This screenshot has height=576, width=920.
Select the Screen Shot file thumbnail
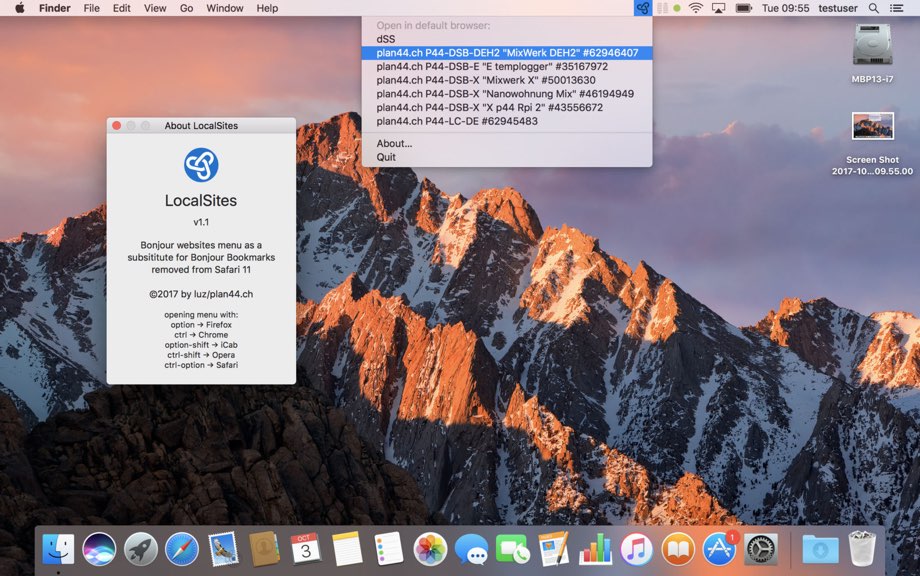[x=872, y=126]
